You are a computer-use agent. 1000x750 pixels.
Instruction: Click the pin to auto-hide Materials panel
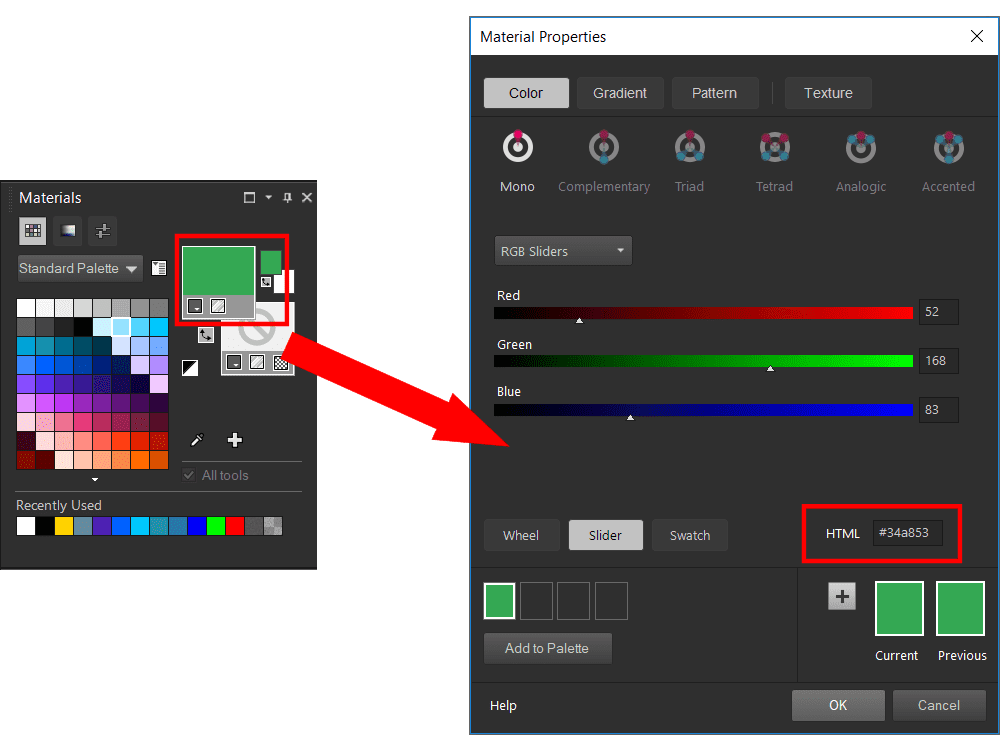click(x=286, y=197)
